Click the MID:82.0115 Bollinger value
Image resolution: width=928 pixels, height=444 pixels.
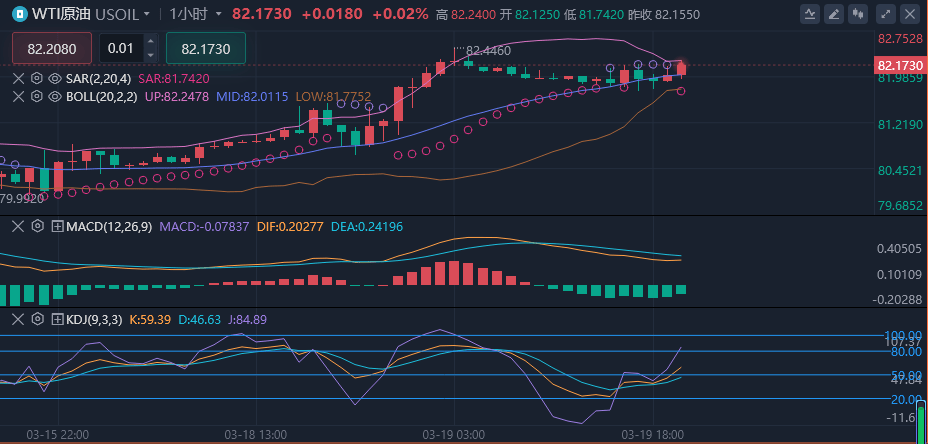(x=252, y=96)
